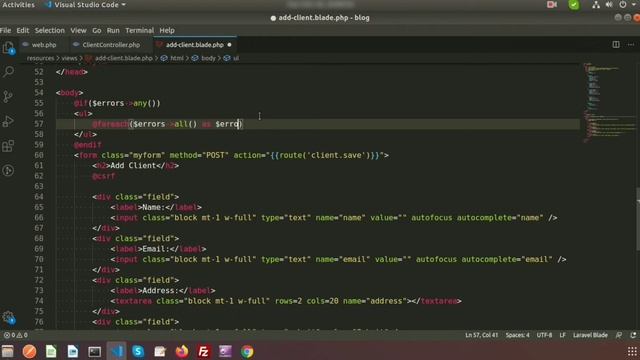Open LibreOffice Writer from the dock
The height and width of the screenshot is (360, 640).
coord(73,351)
